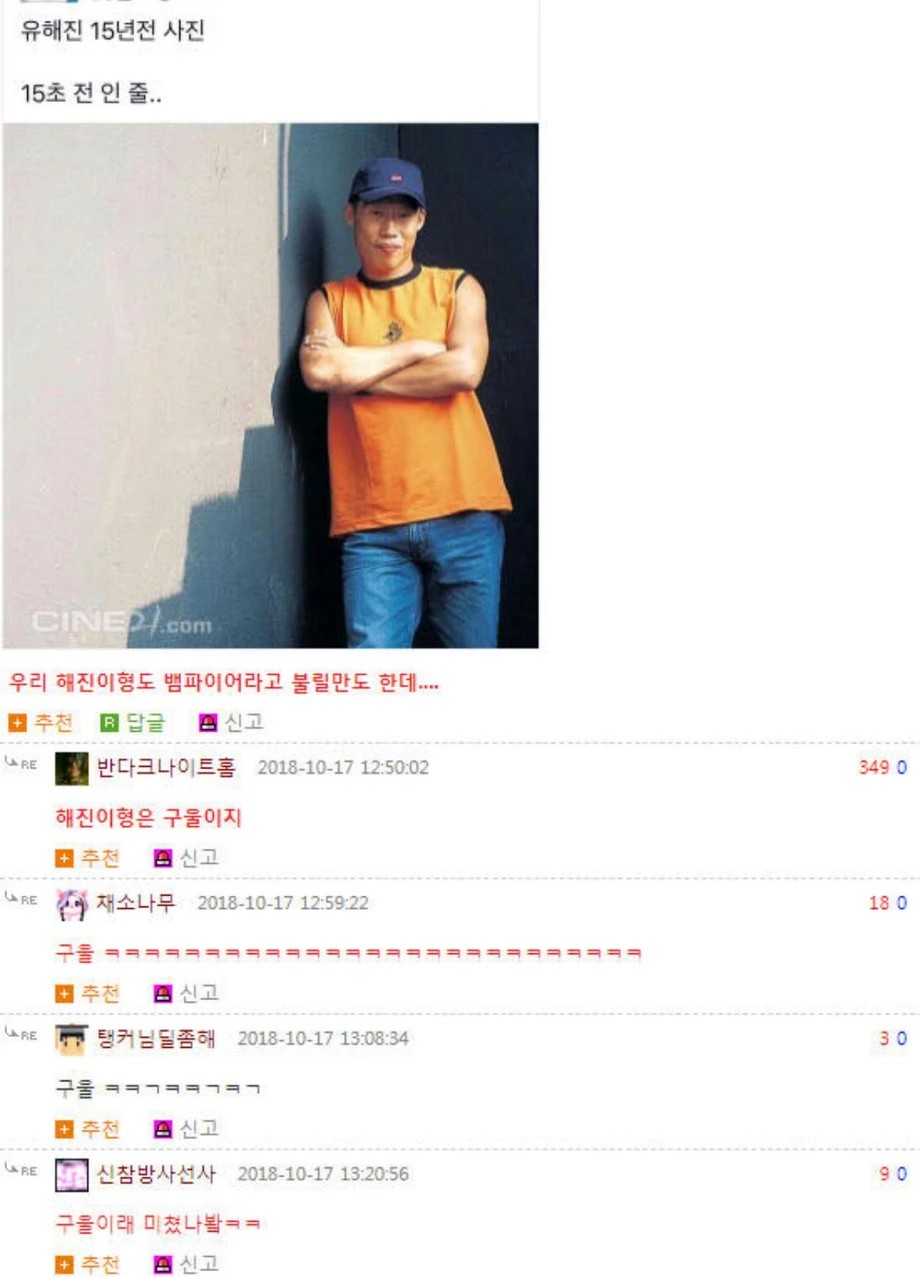The height and width of the screenshot is (1277, 920).
Task: Click the 신고 report siren icon under the main post
Action: (207, 722)
